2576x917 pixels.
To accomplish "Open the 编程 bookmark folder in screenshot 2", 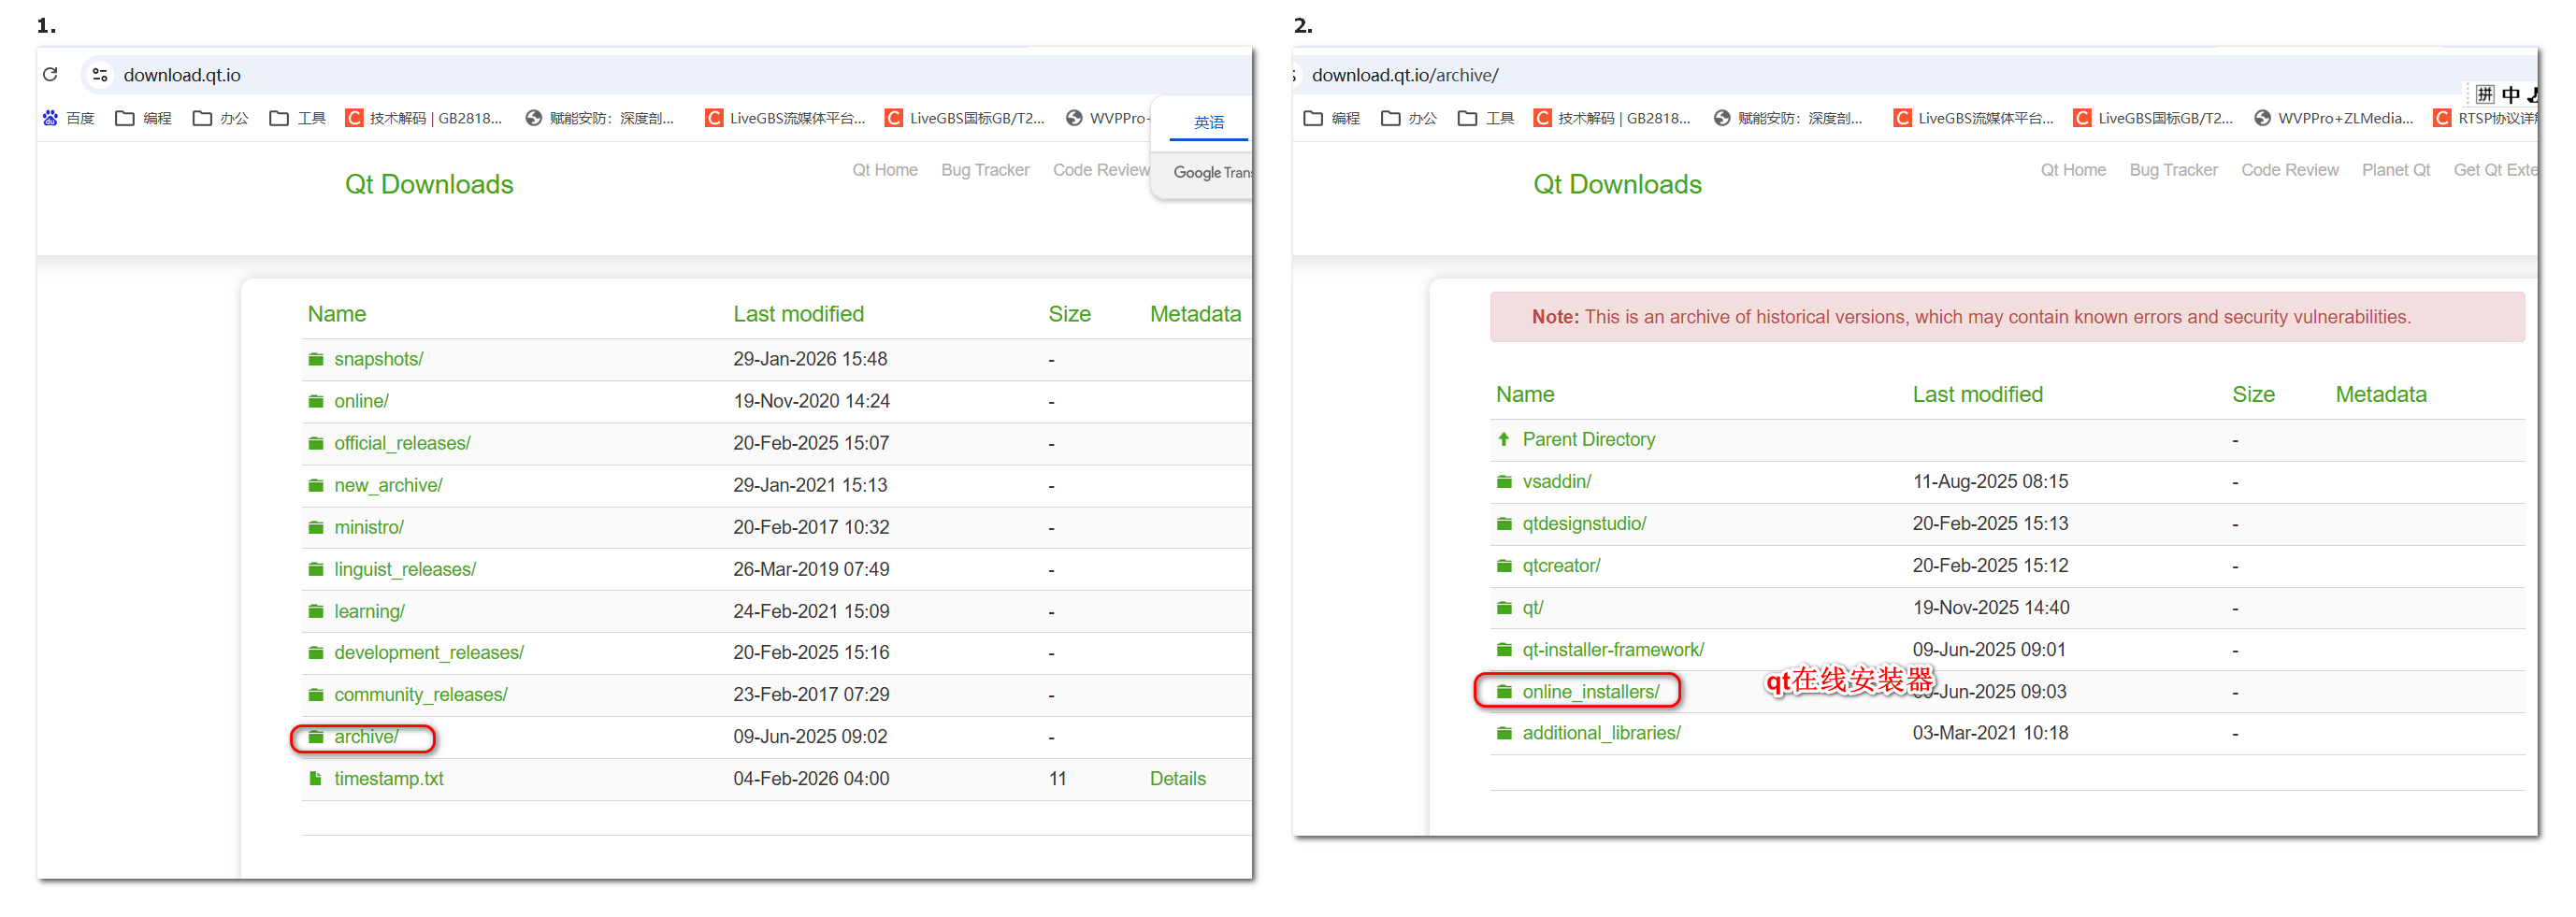I will (1332, 118).
